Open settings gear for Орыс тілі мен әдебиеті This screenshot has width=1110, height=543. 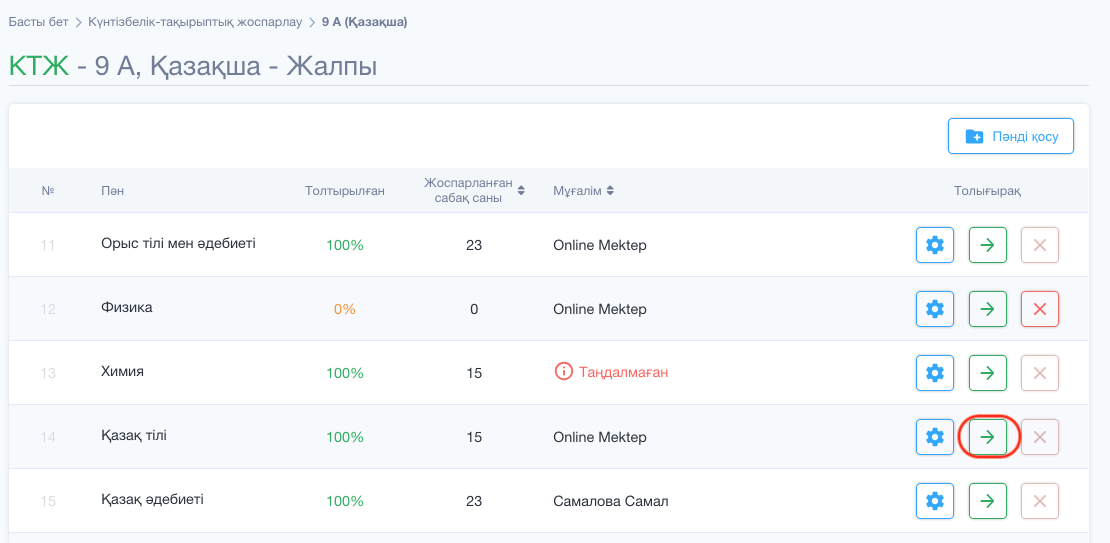pos(935,245)
